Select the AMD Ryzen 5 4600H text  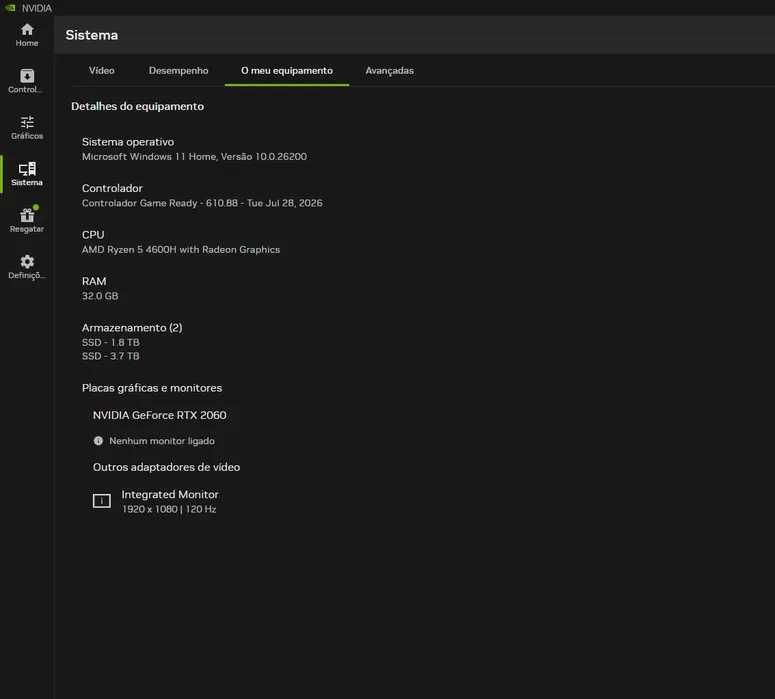[181, 250]
